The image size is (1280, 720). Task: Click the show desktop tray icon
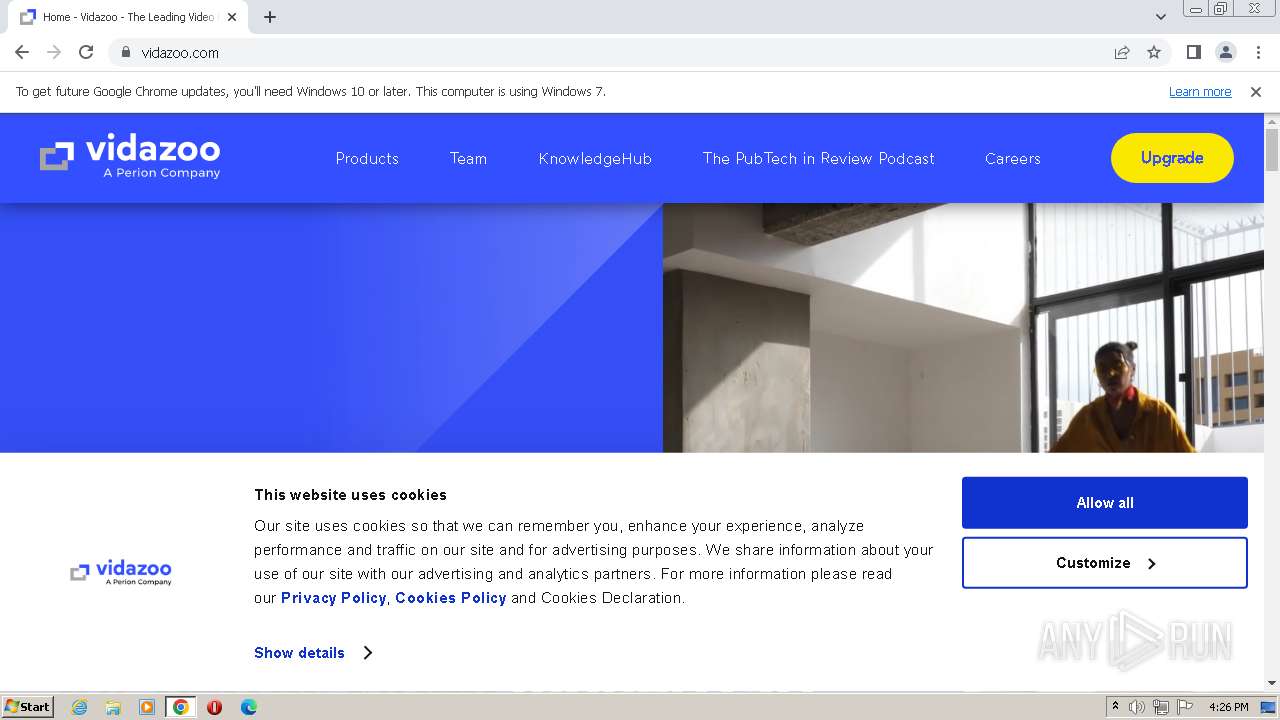click(x=1269, y=707)
